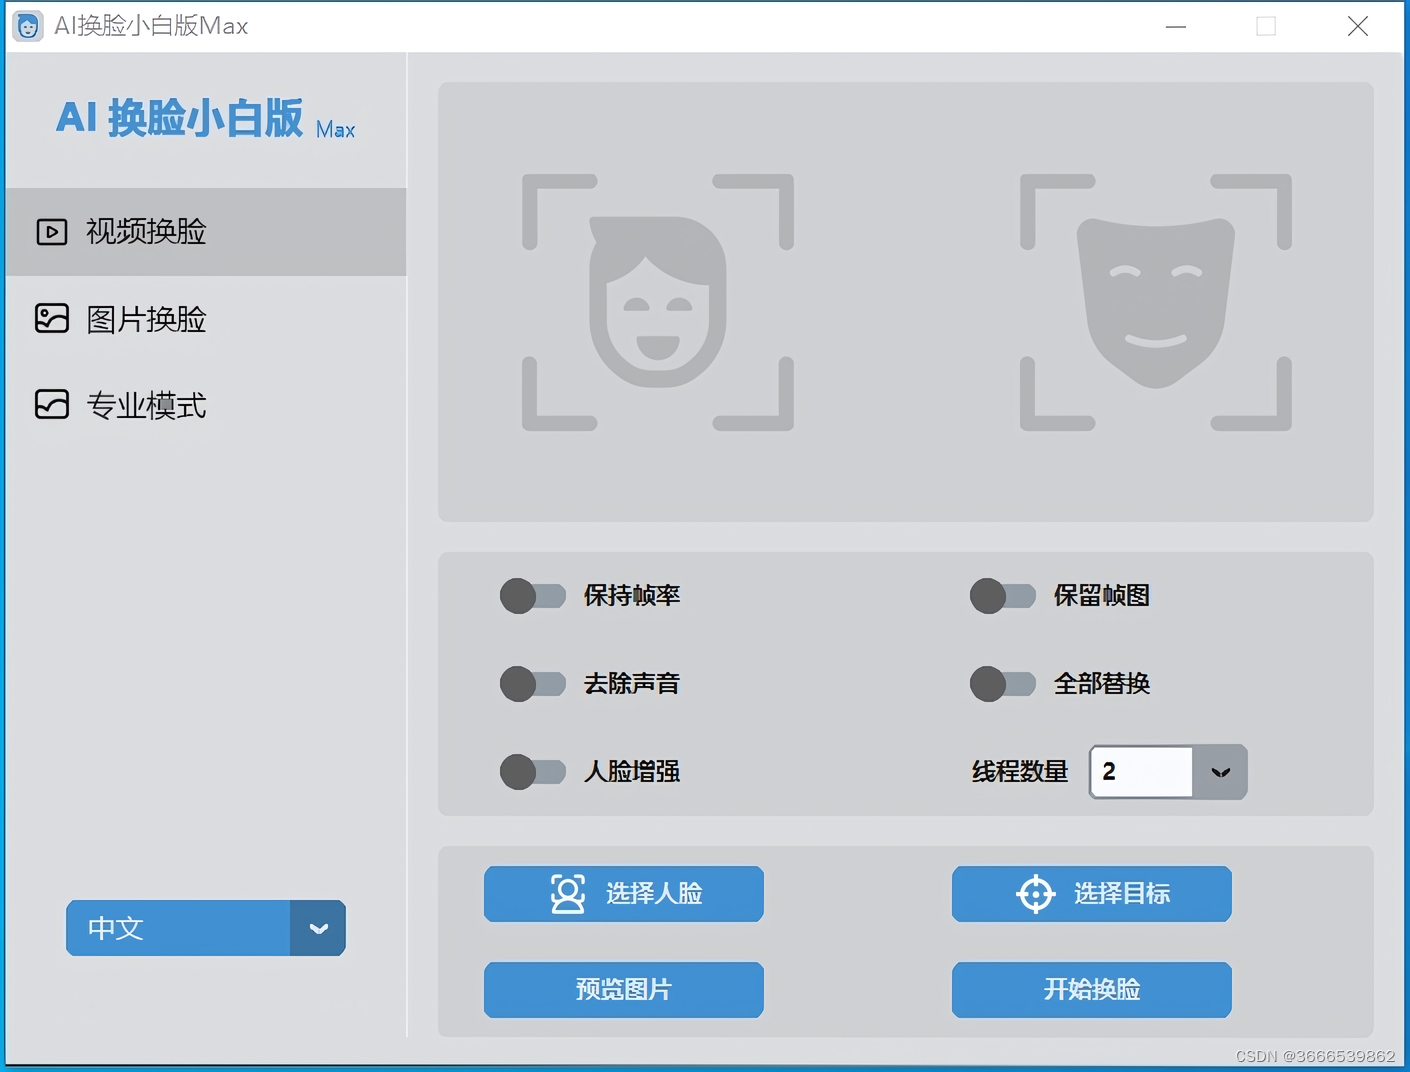Enable the 全部替换 switch

(1003, 684)
